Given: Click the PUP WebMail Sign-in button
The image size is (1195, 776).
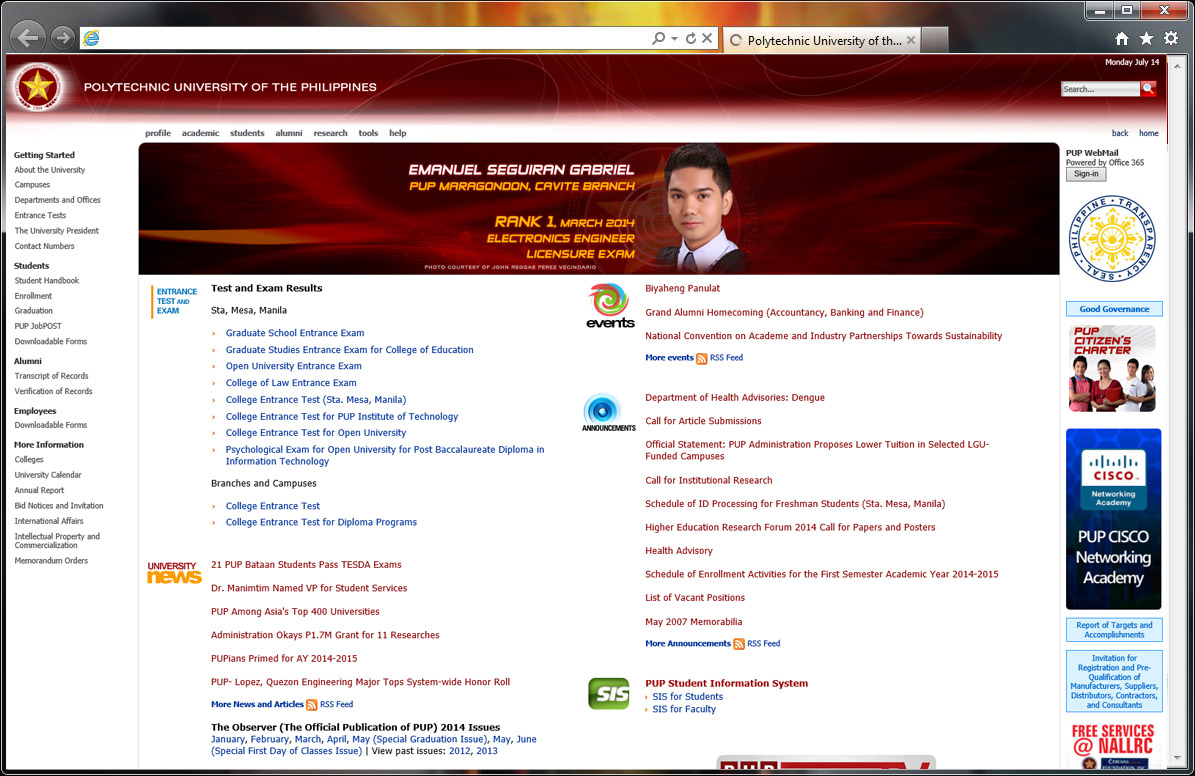Looking at the screenshot, I should point(1086,174).
